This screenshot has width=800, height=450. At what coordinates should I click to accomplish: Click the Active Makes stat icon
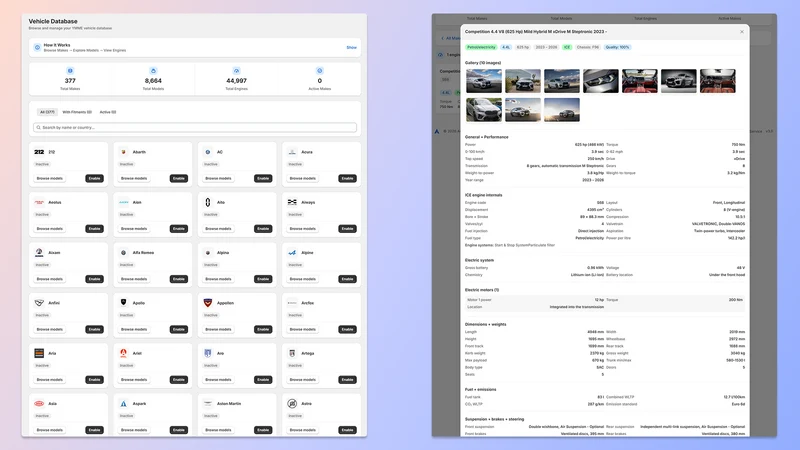319,71
